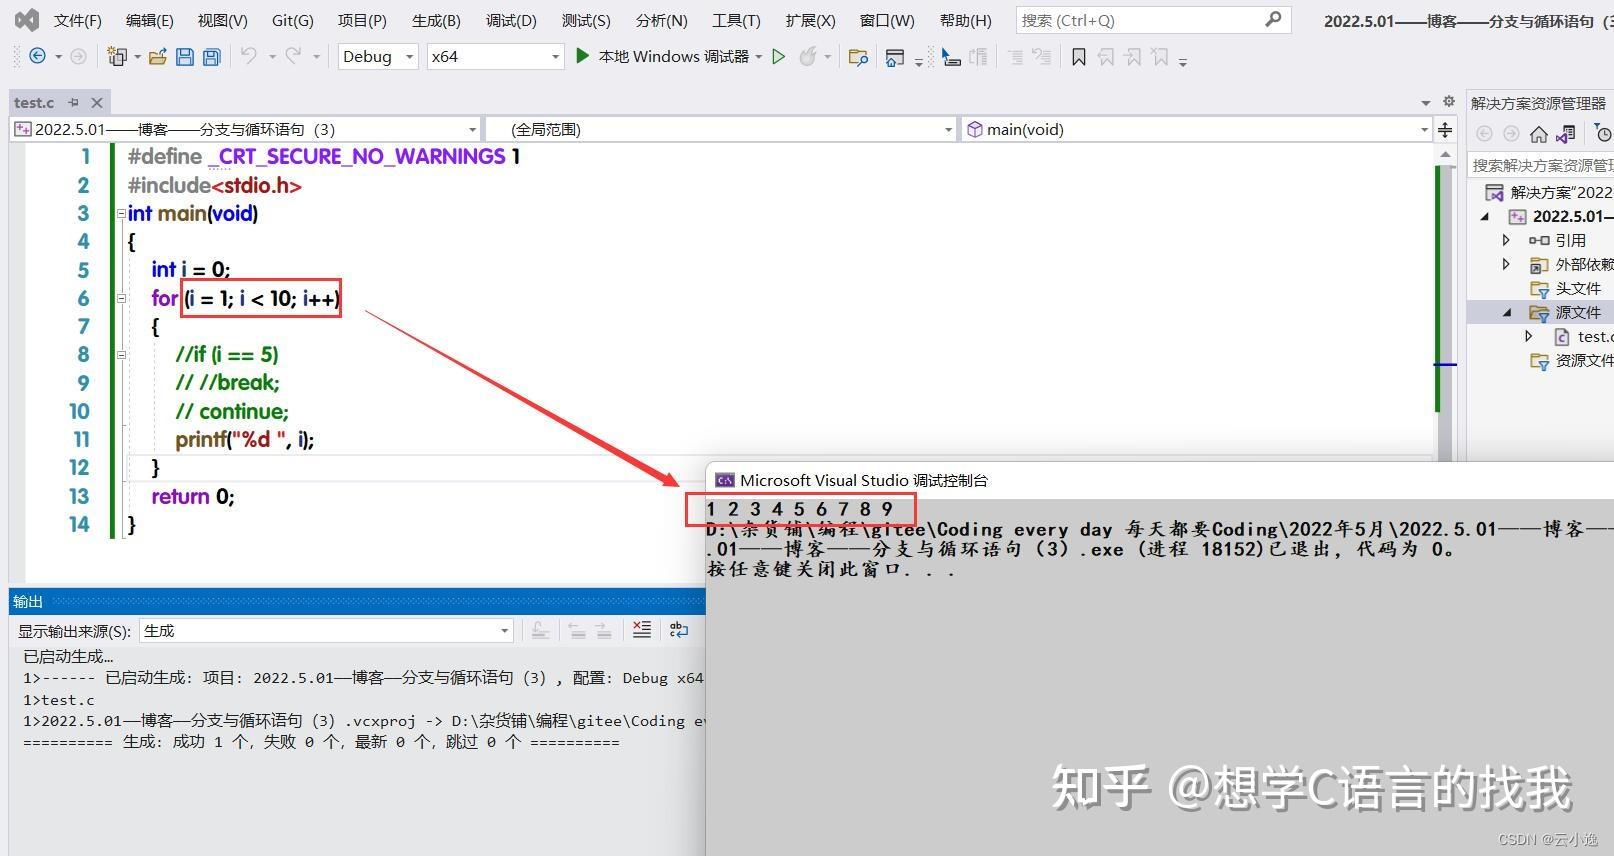Click the 搜索 (Ctrl+Q) search field

tap(1153, 20)
